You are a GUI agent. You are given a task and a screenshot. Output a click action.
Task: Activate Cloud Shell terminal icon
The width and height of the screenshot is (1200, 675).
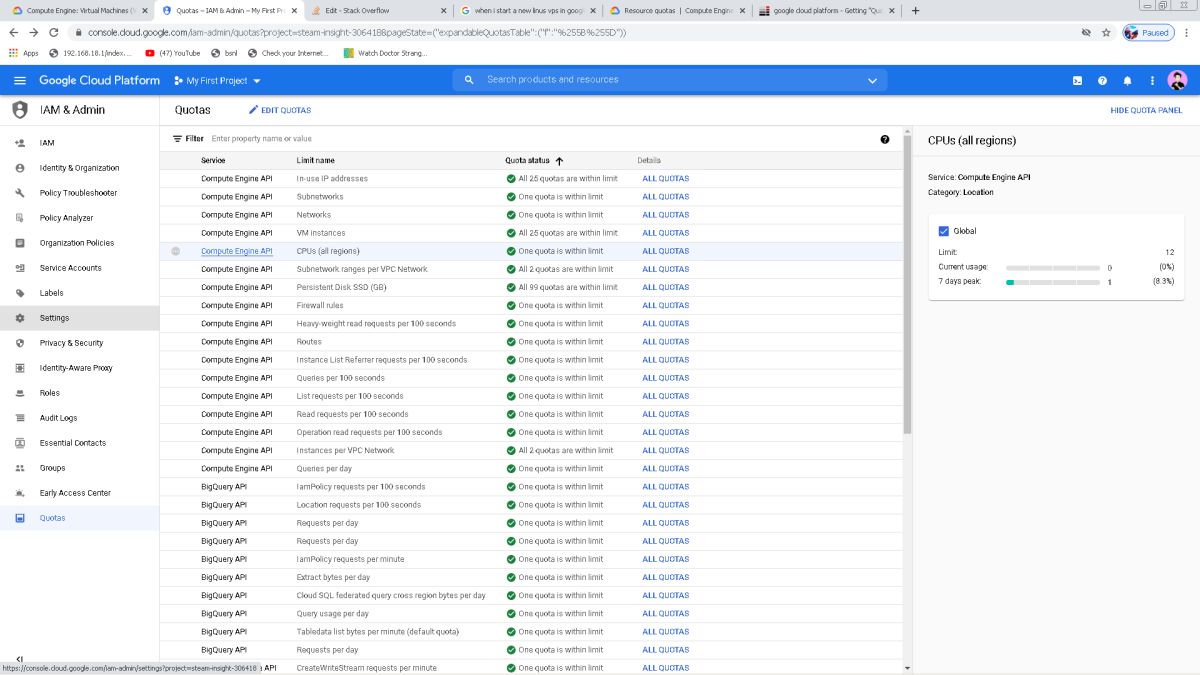point(1077,80)
